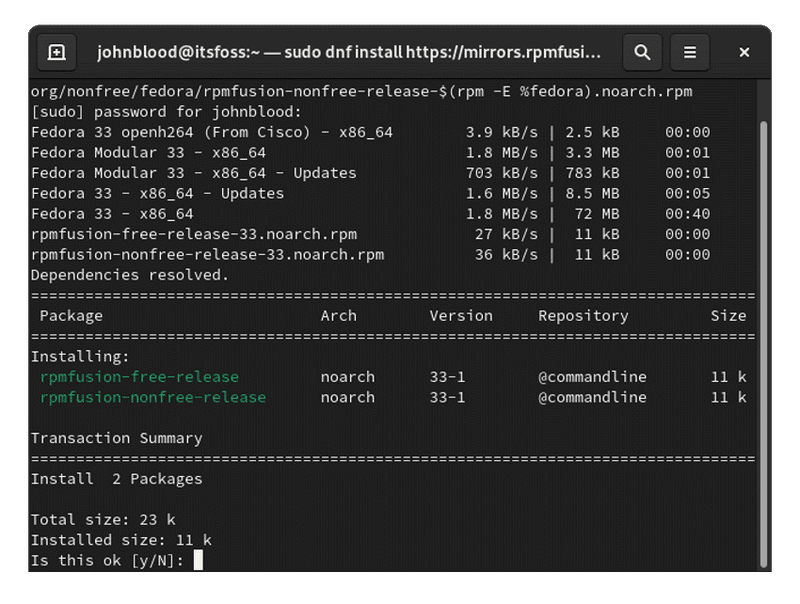The width and height of the screenshot is (800, 604).
Task: Click the 'Repository' column header
Action: tap(583, 315)
